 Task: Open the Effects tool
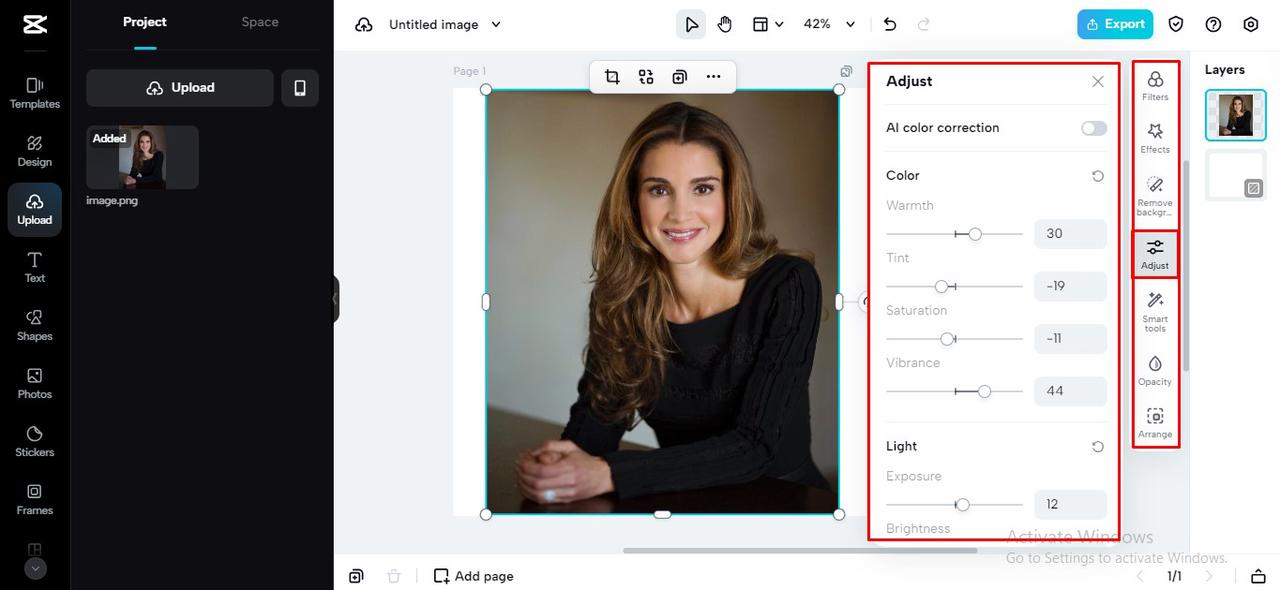pyautogui.click(x=1155, y=138)
